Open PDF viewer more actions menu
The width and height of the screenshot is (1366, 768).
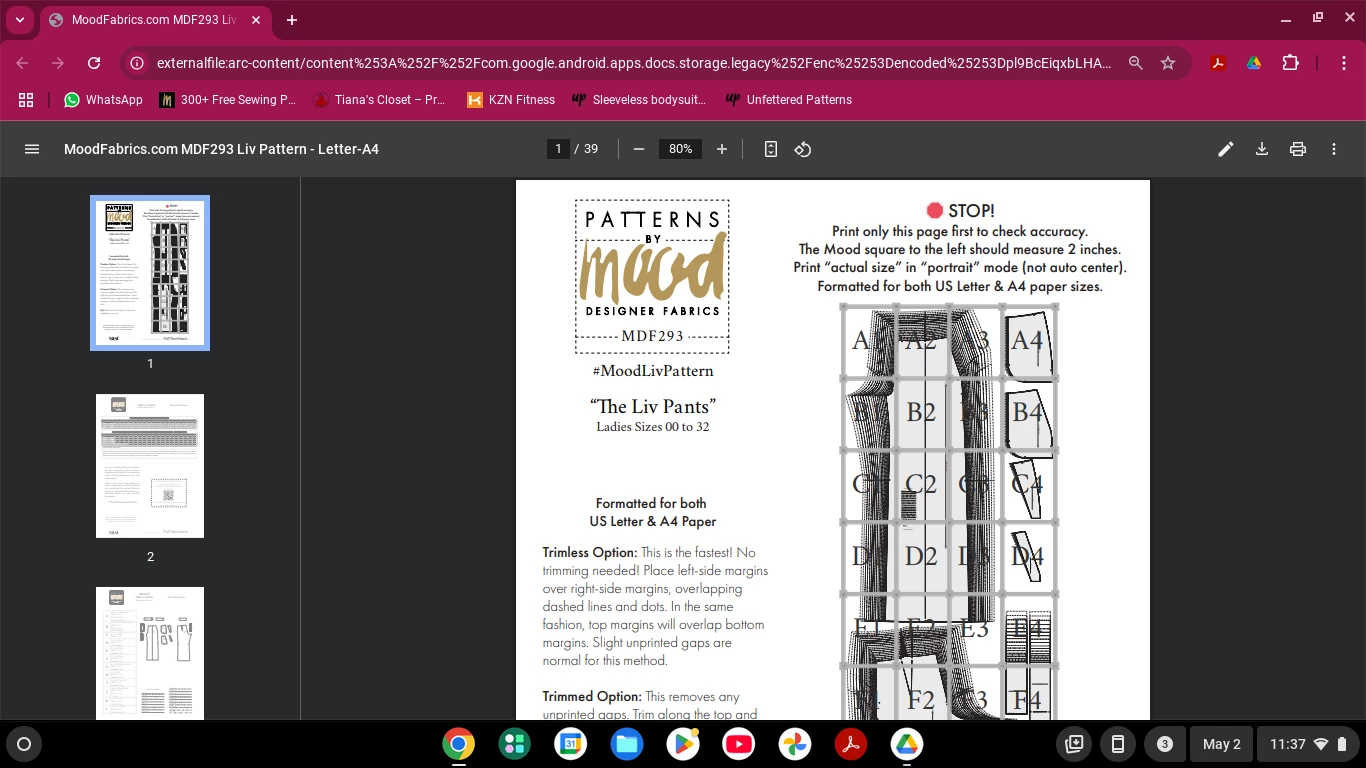tap(1334, 149)
